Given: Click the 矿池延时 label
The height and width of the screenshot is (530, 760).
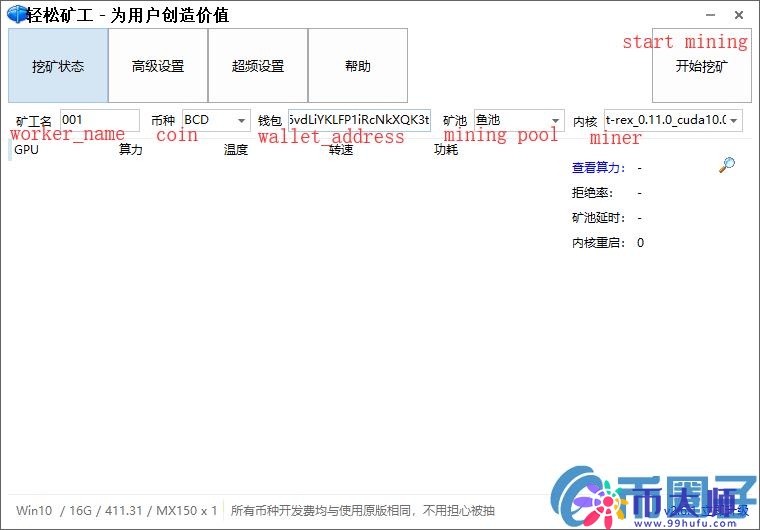Looking at the screenshot, I should 599,218.
